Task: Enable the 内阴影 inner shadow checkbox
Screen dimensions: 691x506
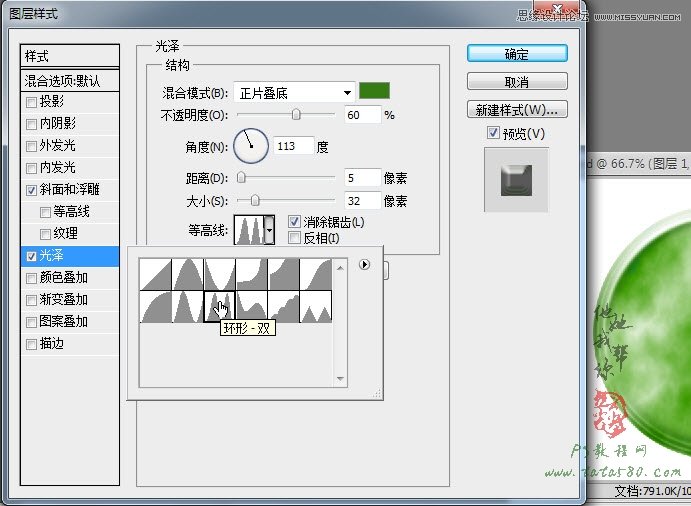Action: pos(31,124)
